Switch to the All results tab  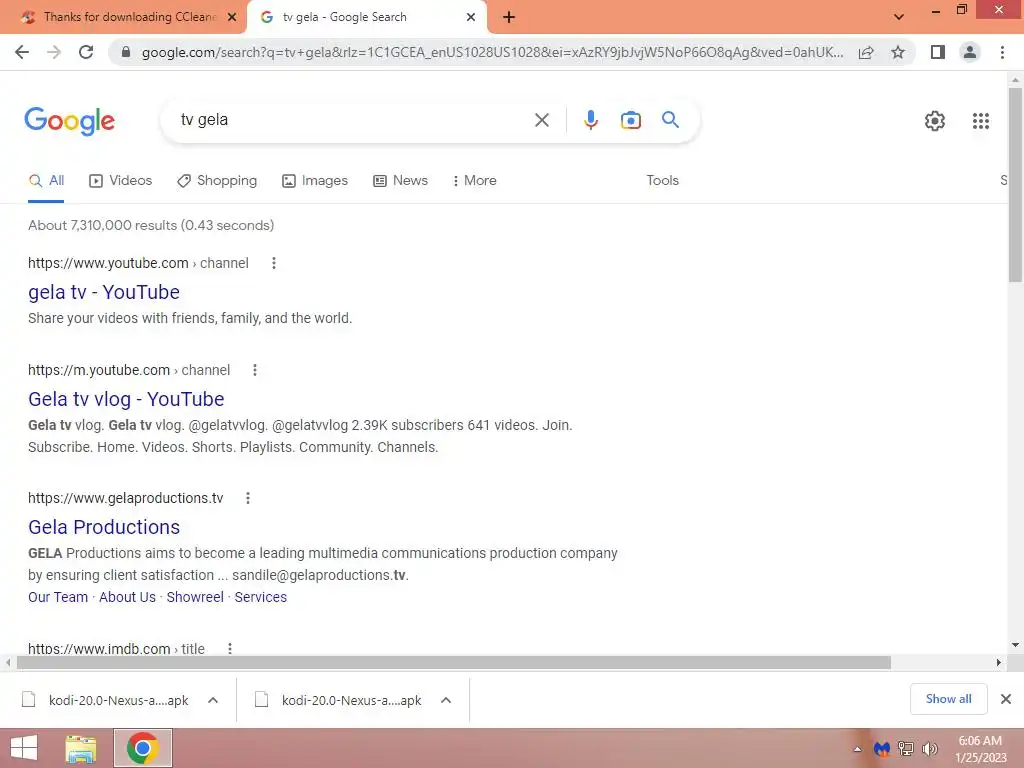click(46, 181)
